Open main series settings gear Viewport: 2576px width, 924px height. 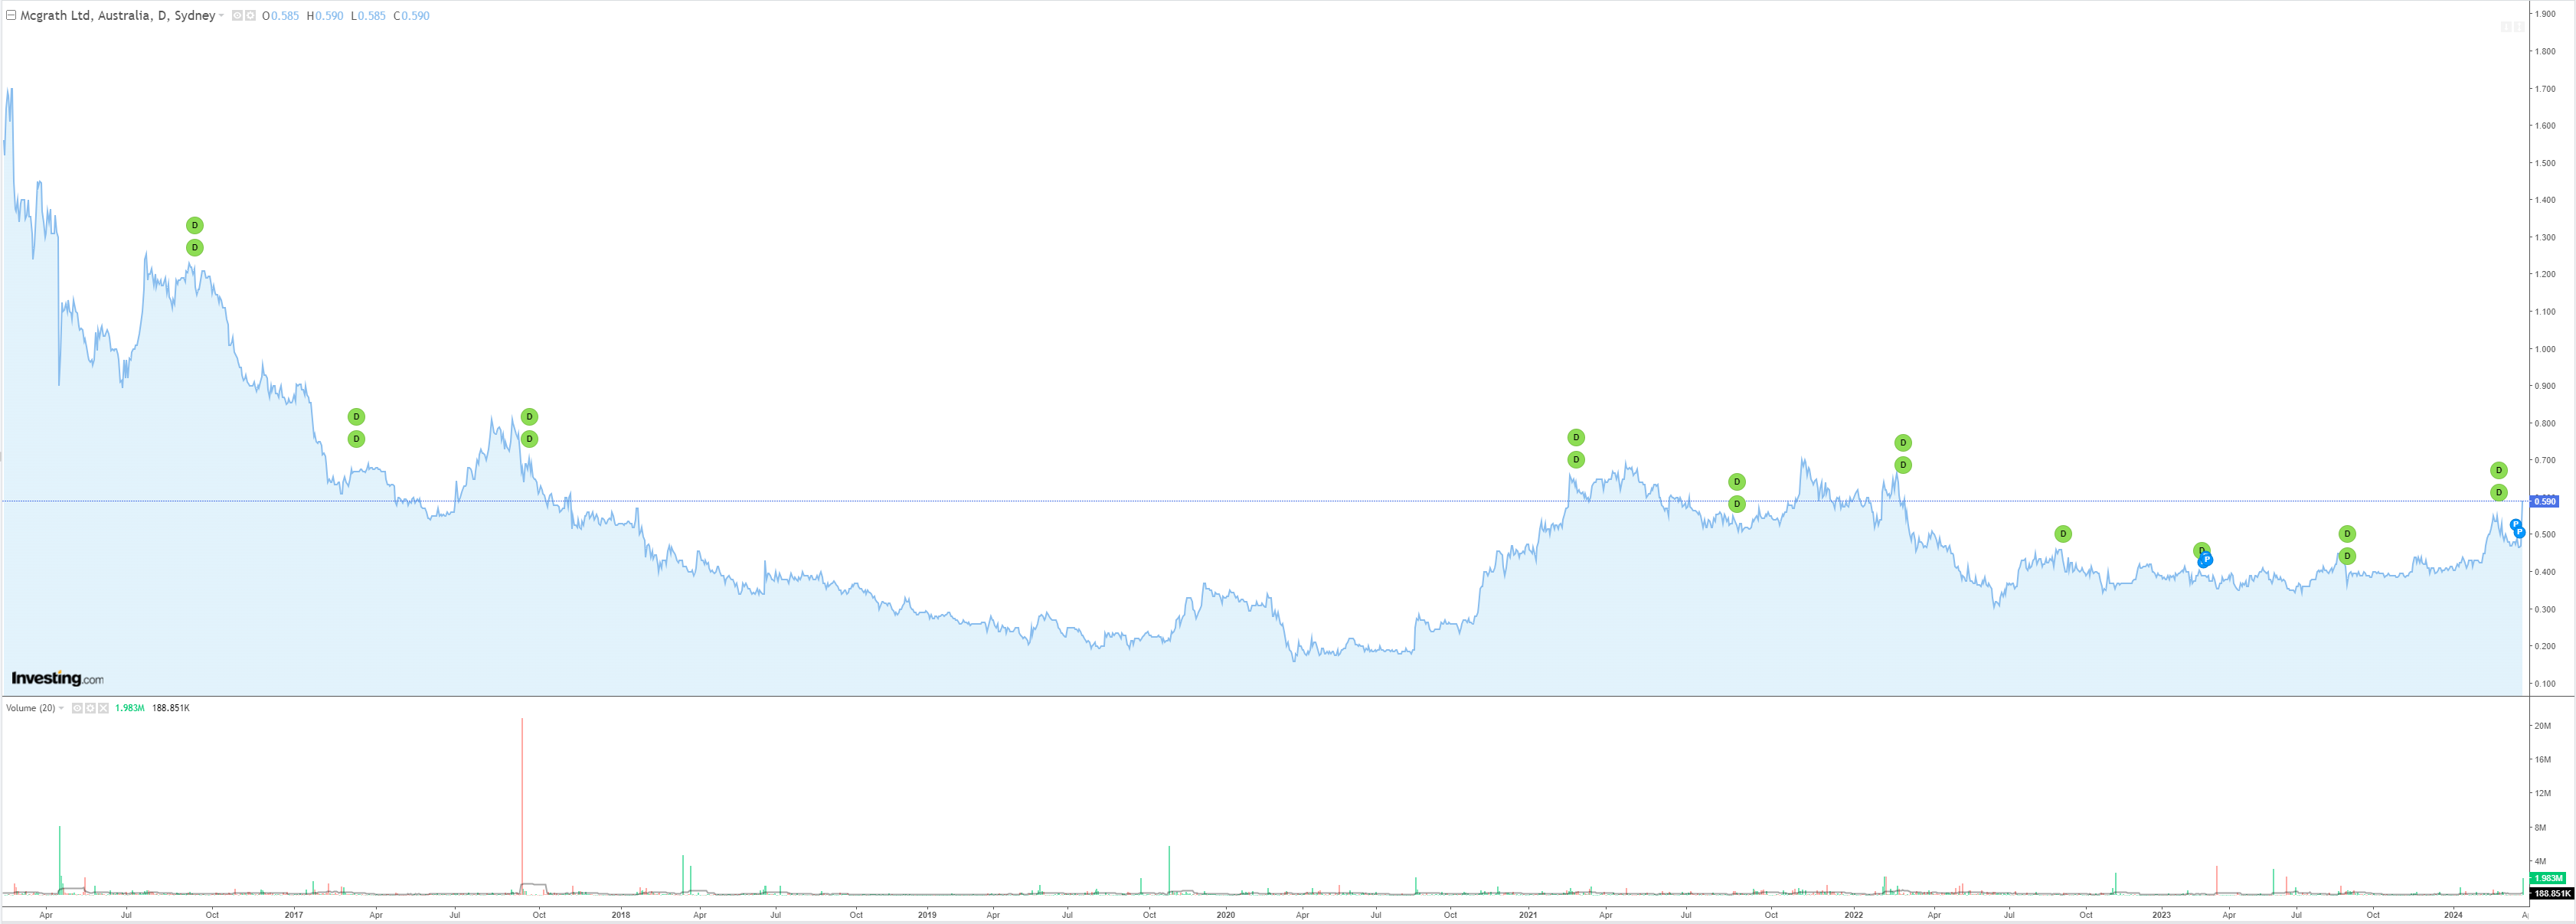[x=251, y=16]
